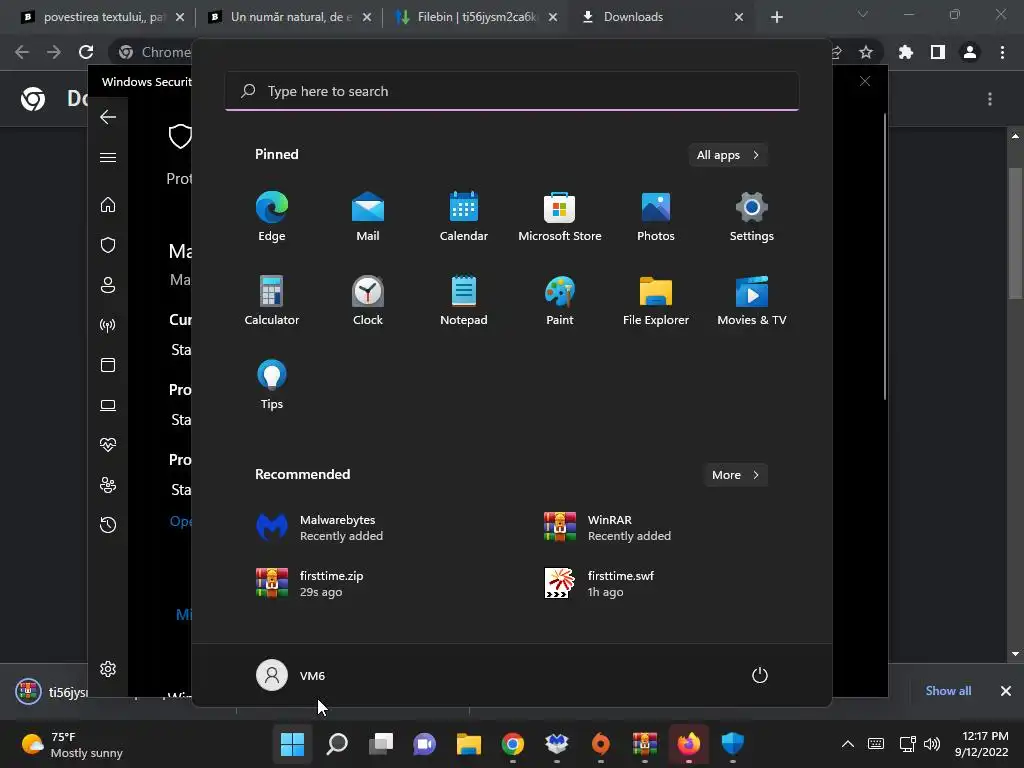
Task: Click the power button in Start menu
Action: [x=760, y=675]
